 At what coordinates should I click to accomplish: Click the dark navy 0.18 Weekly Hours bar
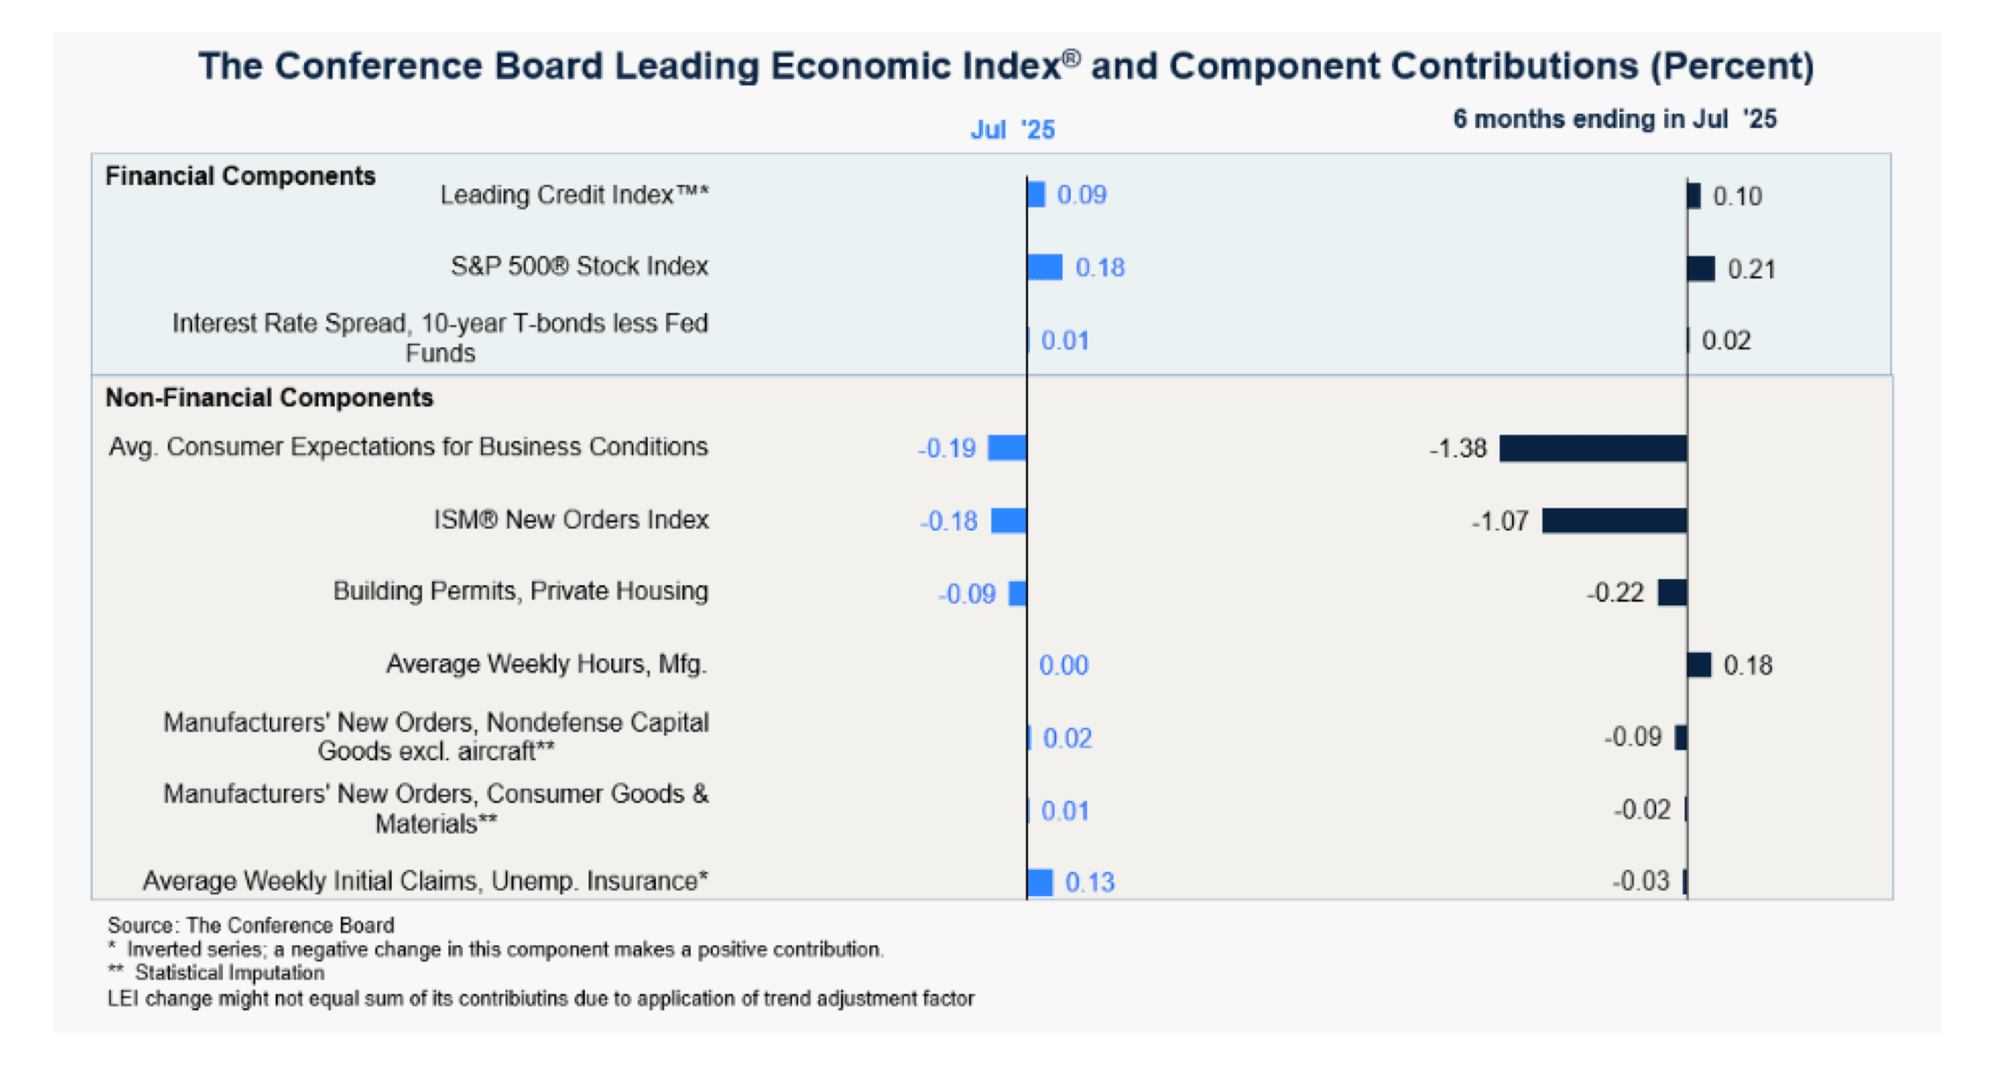click(1699, 665)
